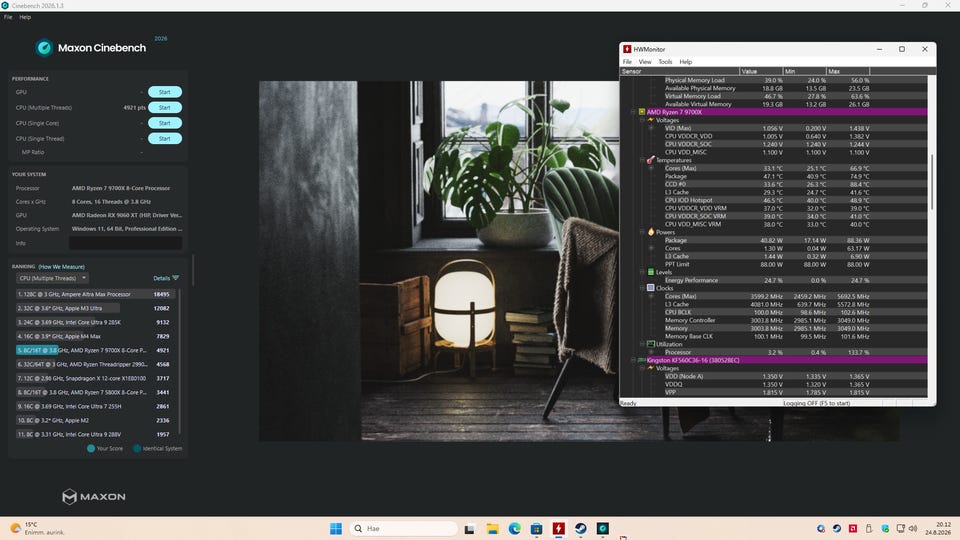The width and height of the screenshot is (960, 540).
Task: Click the Kingston Voltages lightning icon
Action: coord(651,368)
